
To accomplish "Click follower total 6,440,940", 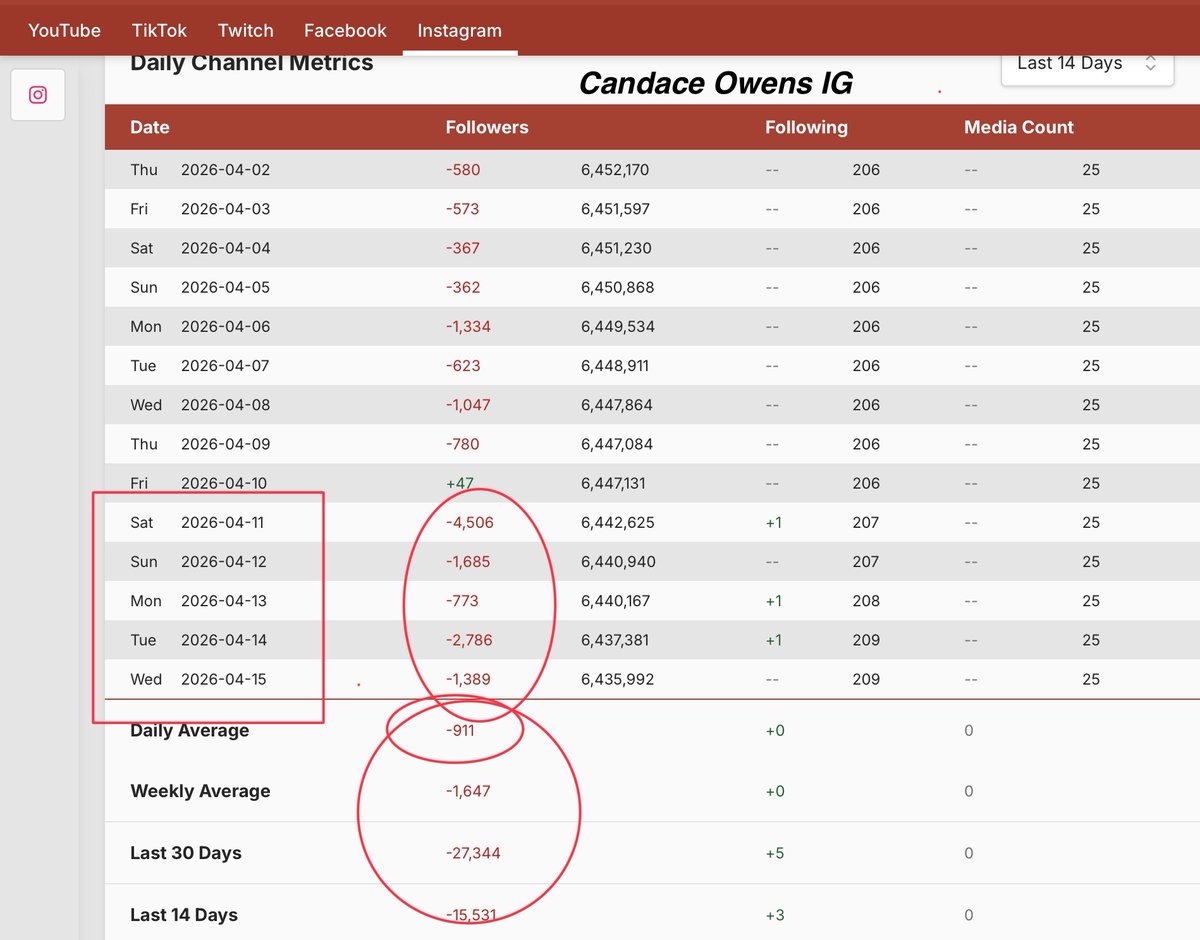I will point(618,561).
